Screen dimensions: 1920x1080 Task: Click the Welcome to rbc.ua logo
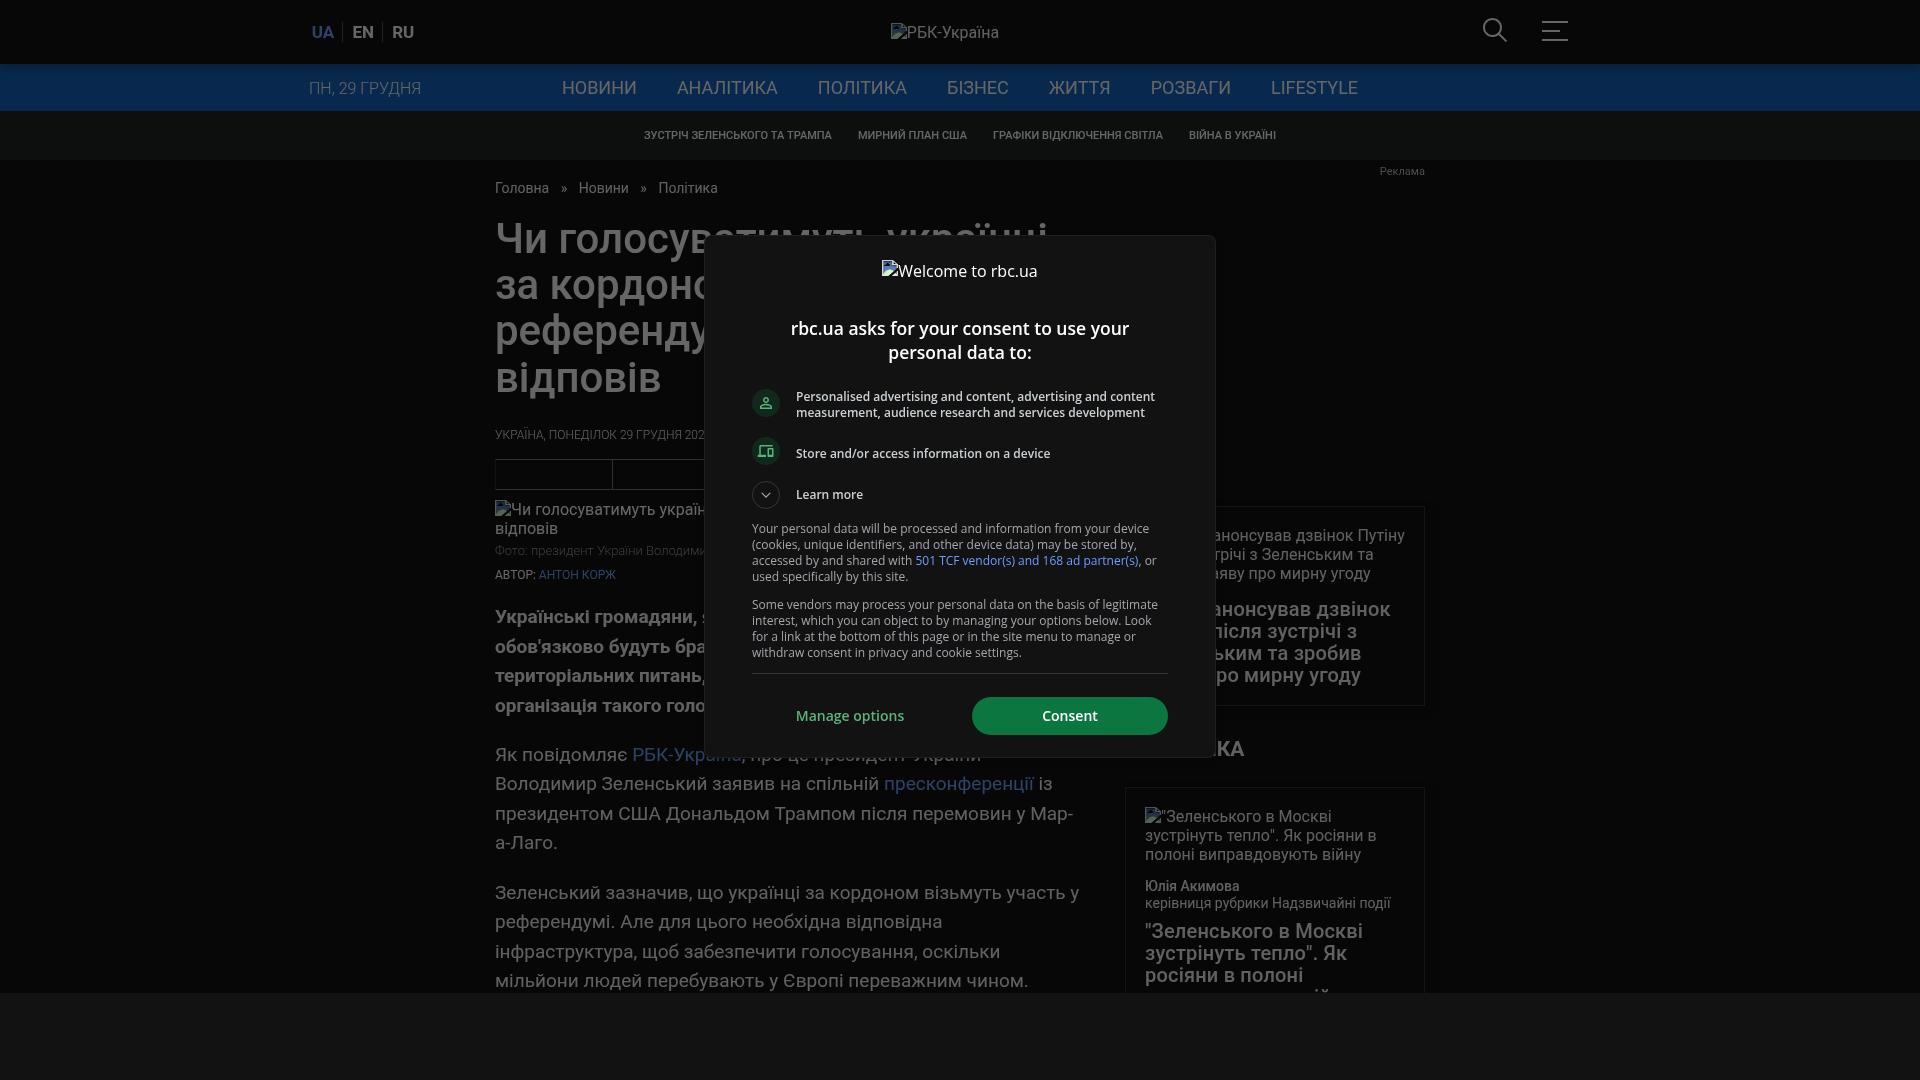point(959,271)
